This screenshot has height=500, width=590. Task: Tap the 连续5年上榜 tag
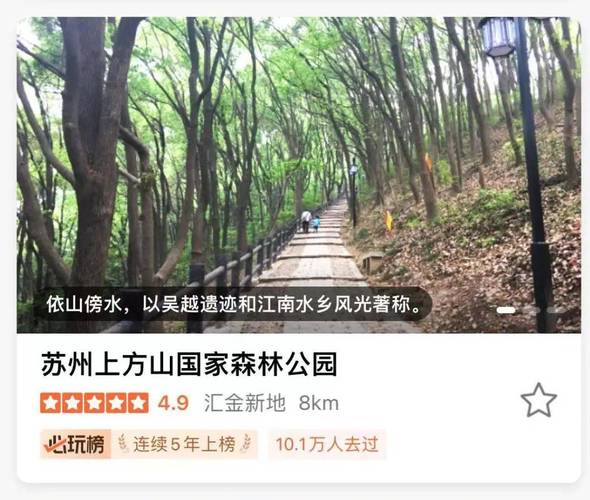(x=184, y=444)
